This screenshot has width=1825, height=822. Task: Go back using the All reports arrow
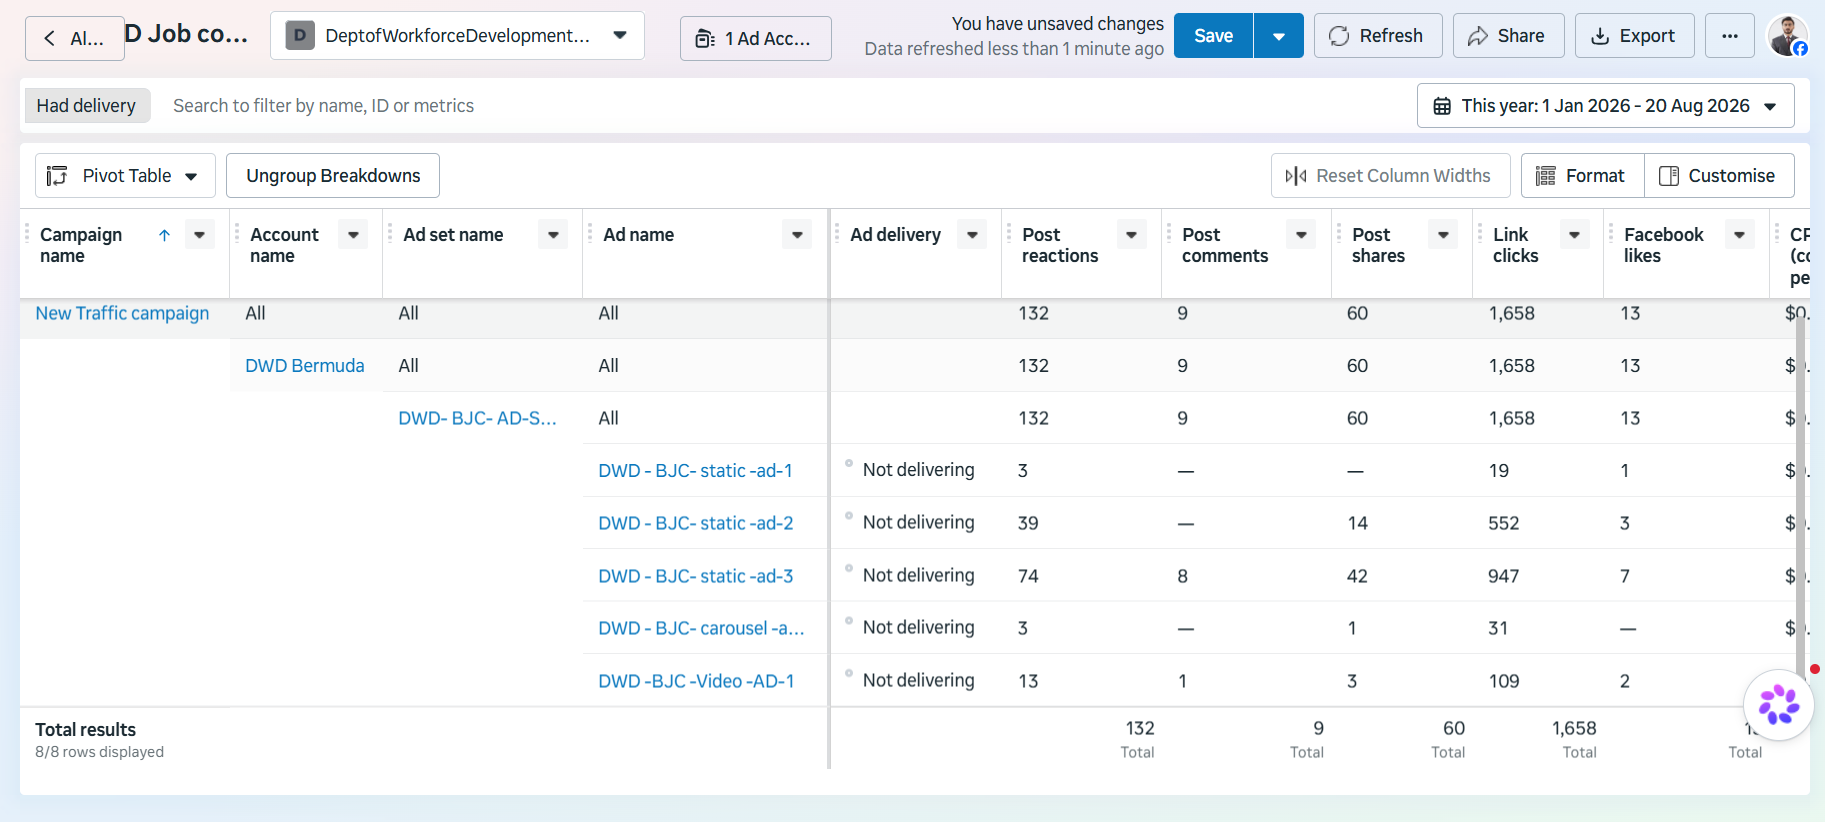(x=74, y=39)
